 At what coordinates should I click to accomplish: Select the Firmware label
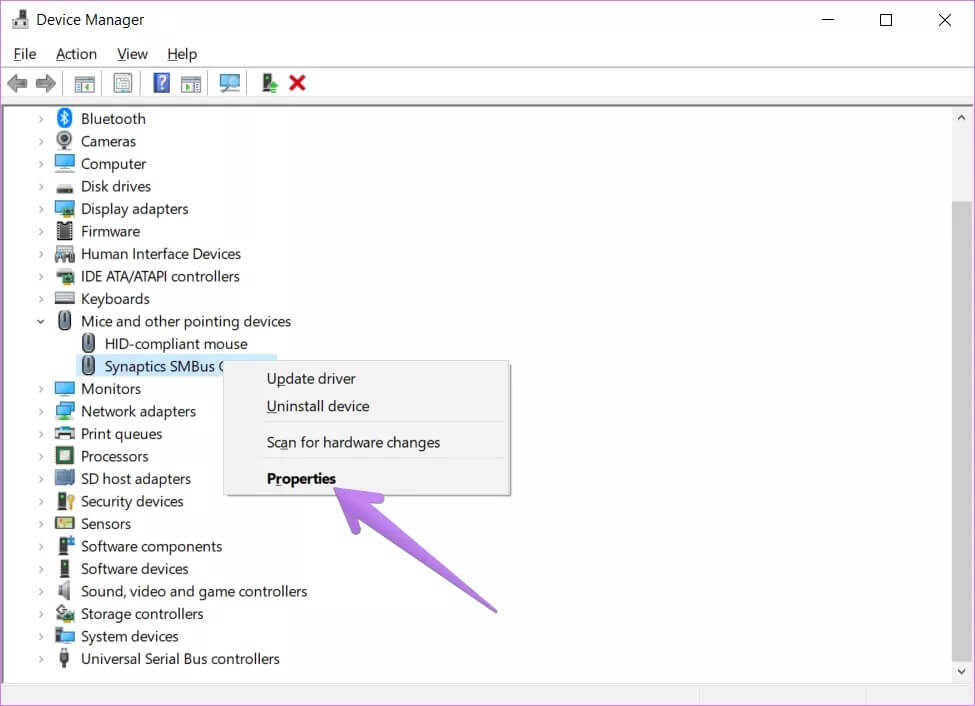click(x=110, y=231)
